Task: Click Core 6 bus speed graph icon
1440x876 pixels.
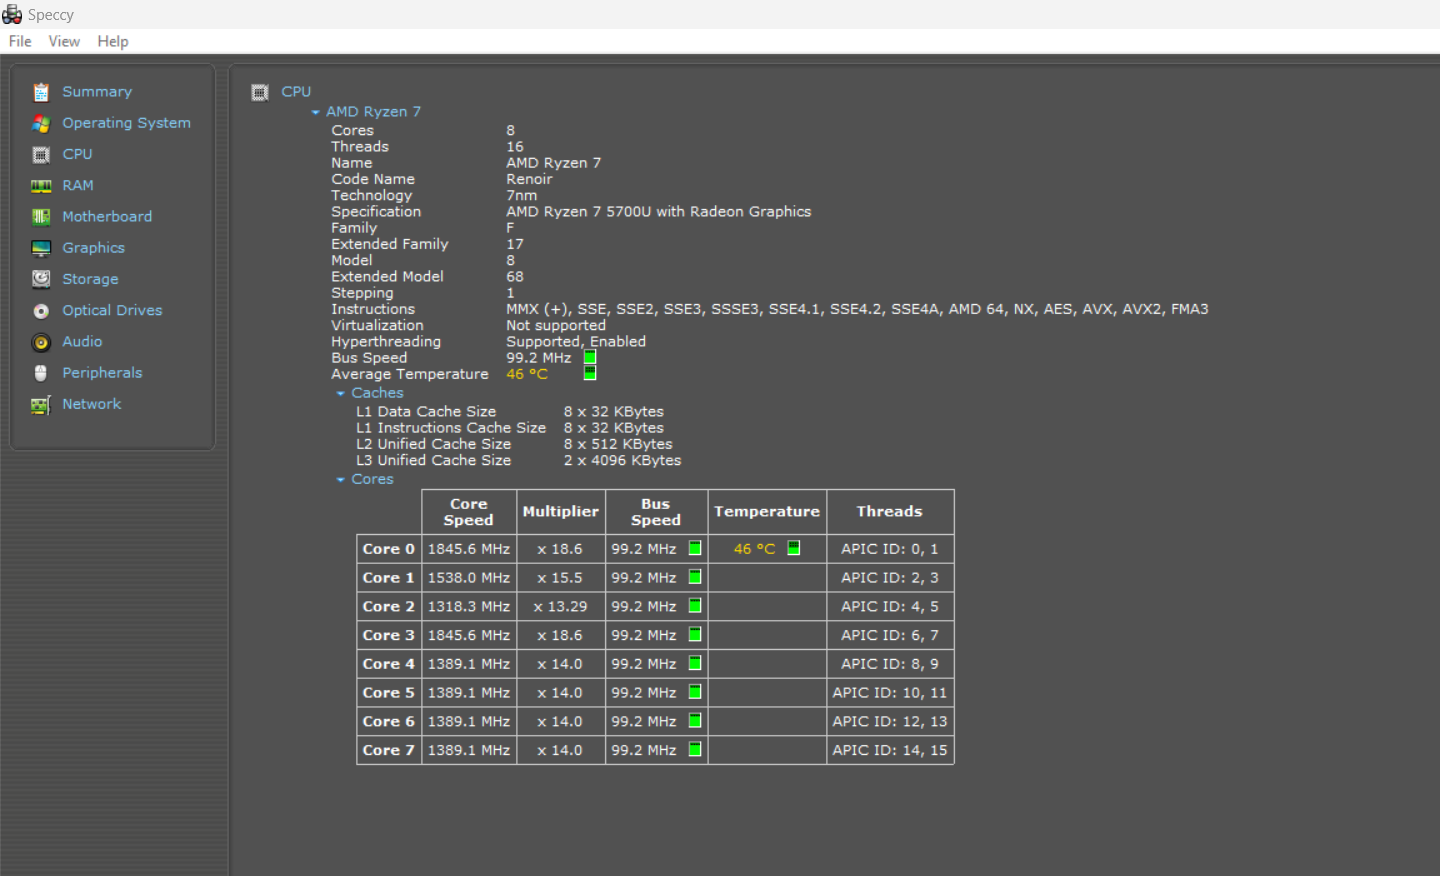Action: tap(695, 721)
